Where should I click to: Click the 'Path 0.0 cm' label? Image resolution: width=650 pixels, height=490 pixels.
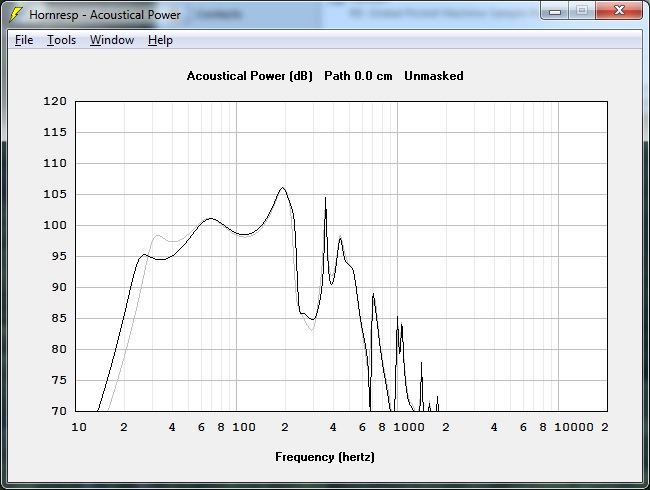pyautogui.click(x=358, y=76)
